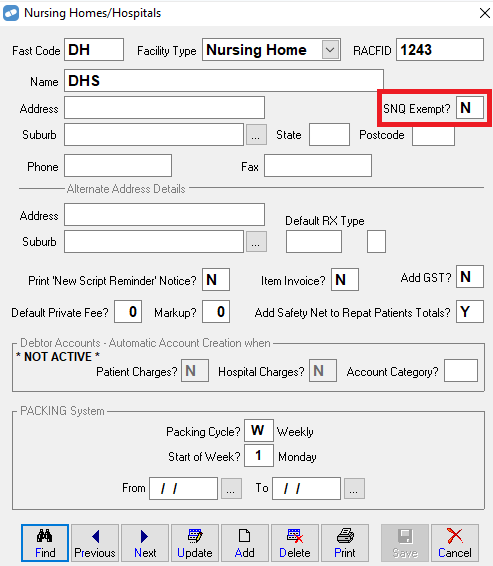
Task: Open the Facility Type dropdown
Action: (x=330, y=50)
